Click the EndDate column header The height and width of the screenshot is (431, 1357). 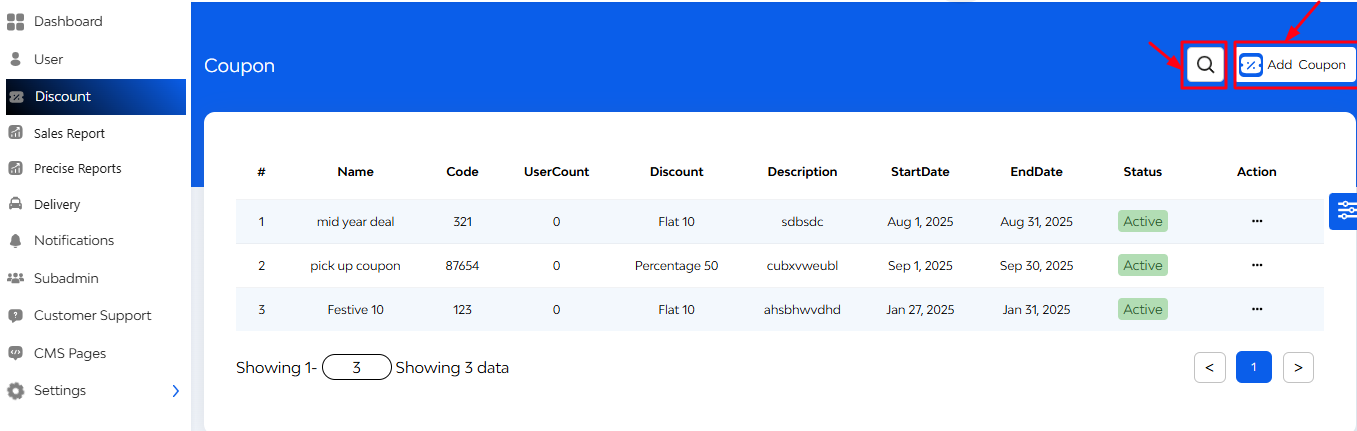click(1036, 172)
